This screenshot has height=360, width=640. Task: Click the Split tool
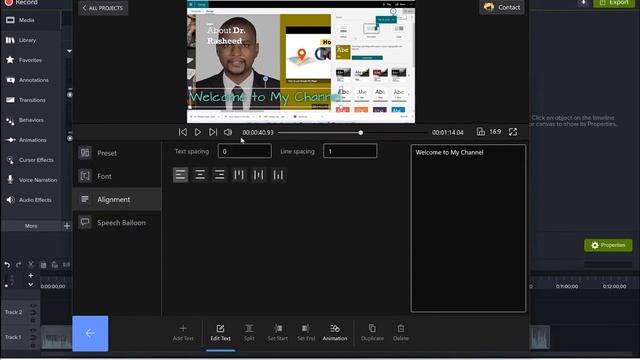point(249,333)
